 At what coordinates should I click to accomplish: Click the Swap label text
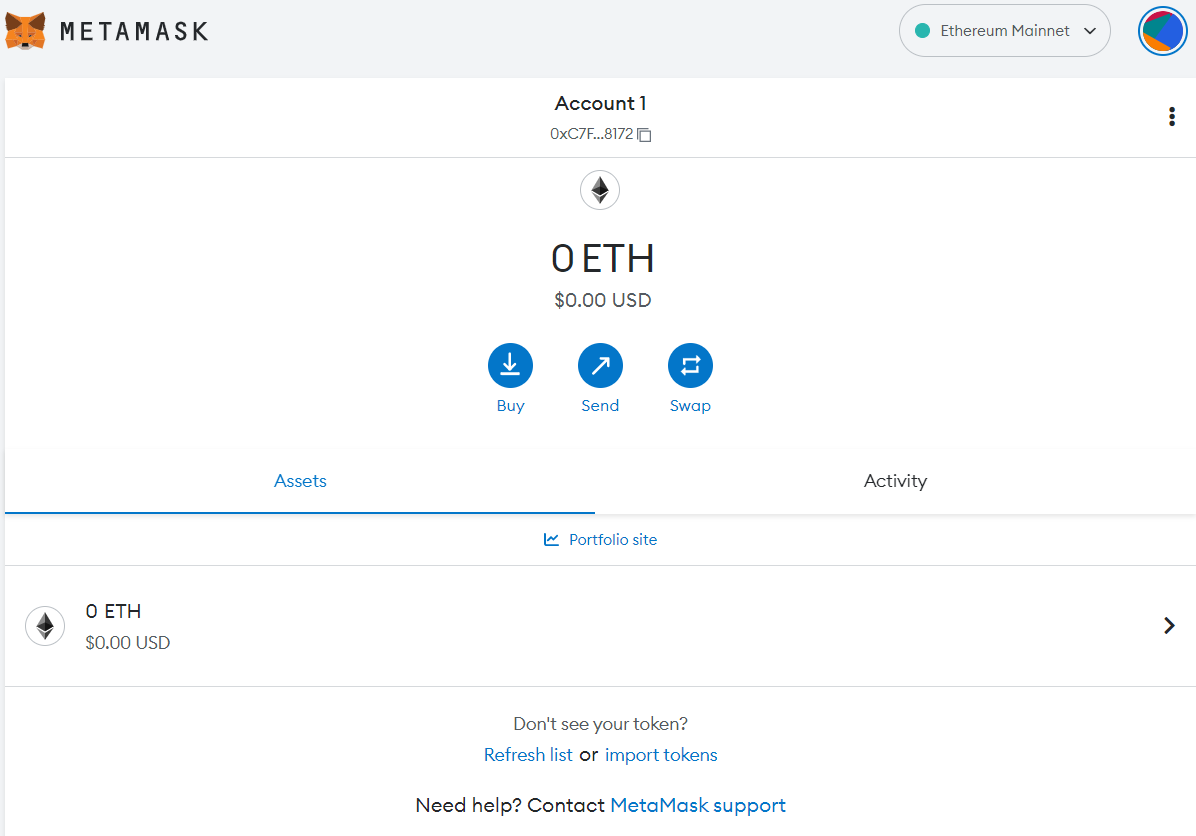coord(690,406)
